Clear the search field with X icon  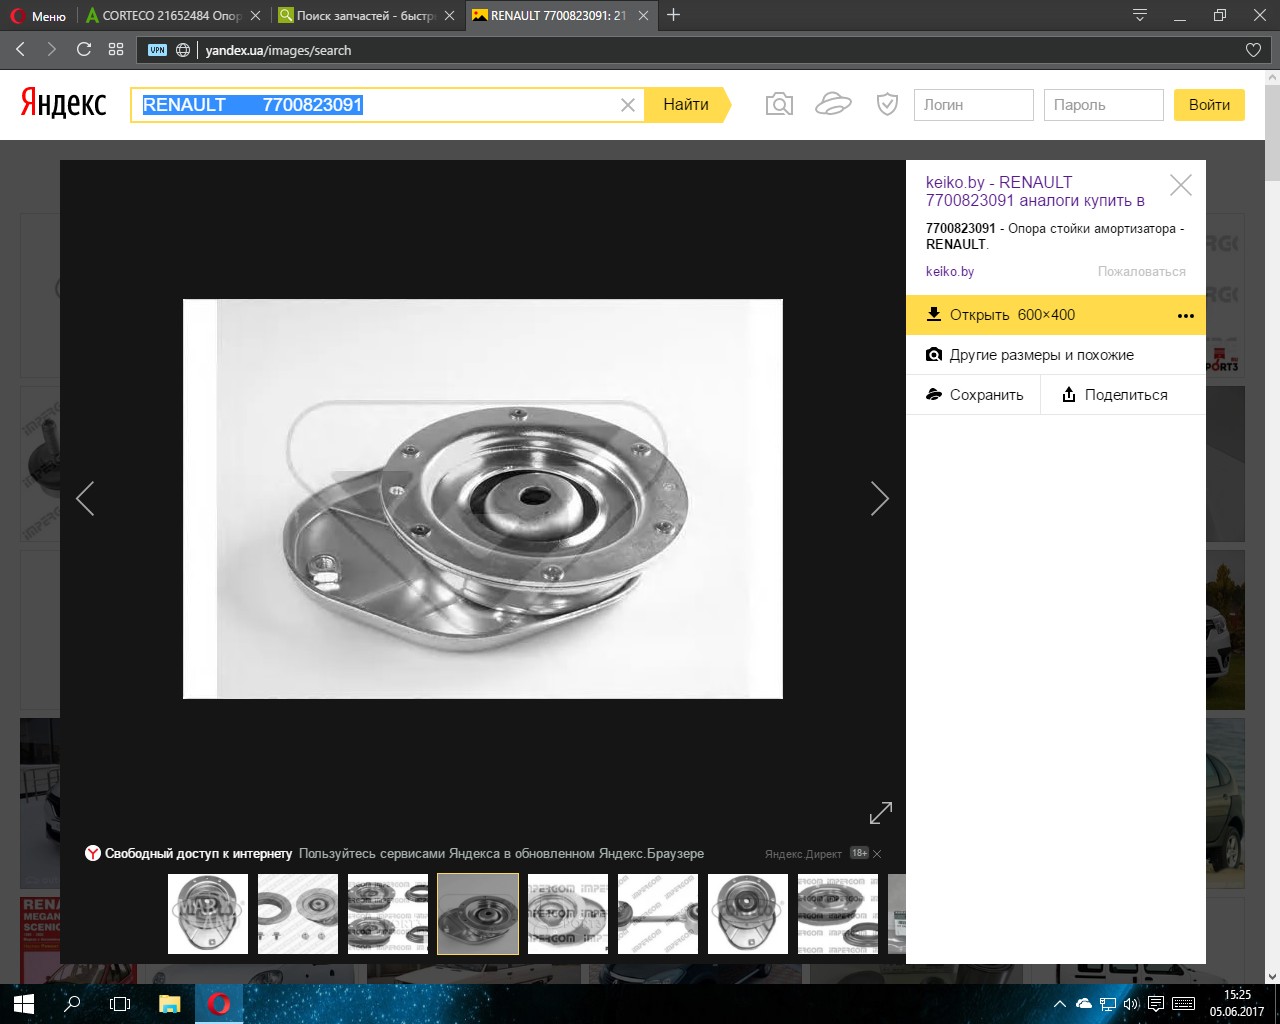(x=628, y=105)
